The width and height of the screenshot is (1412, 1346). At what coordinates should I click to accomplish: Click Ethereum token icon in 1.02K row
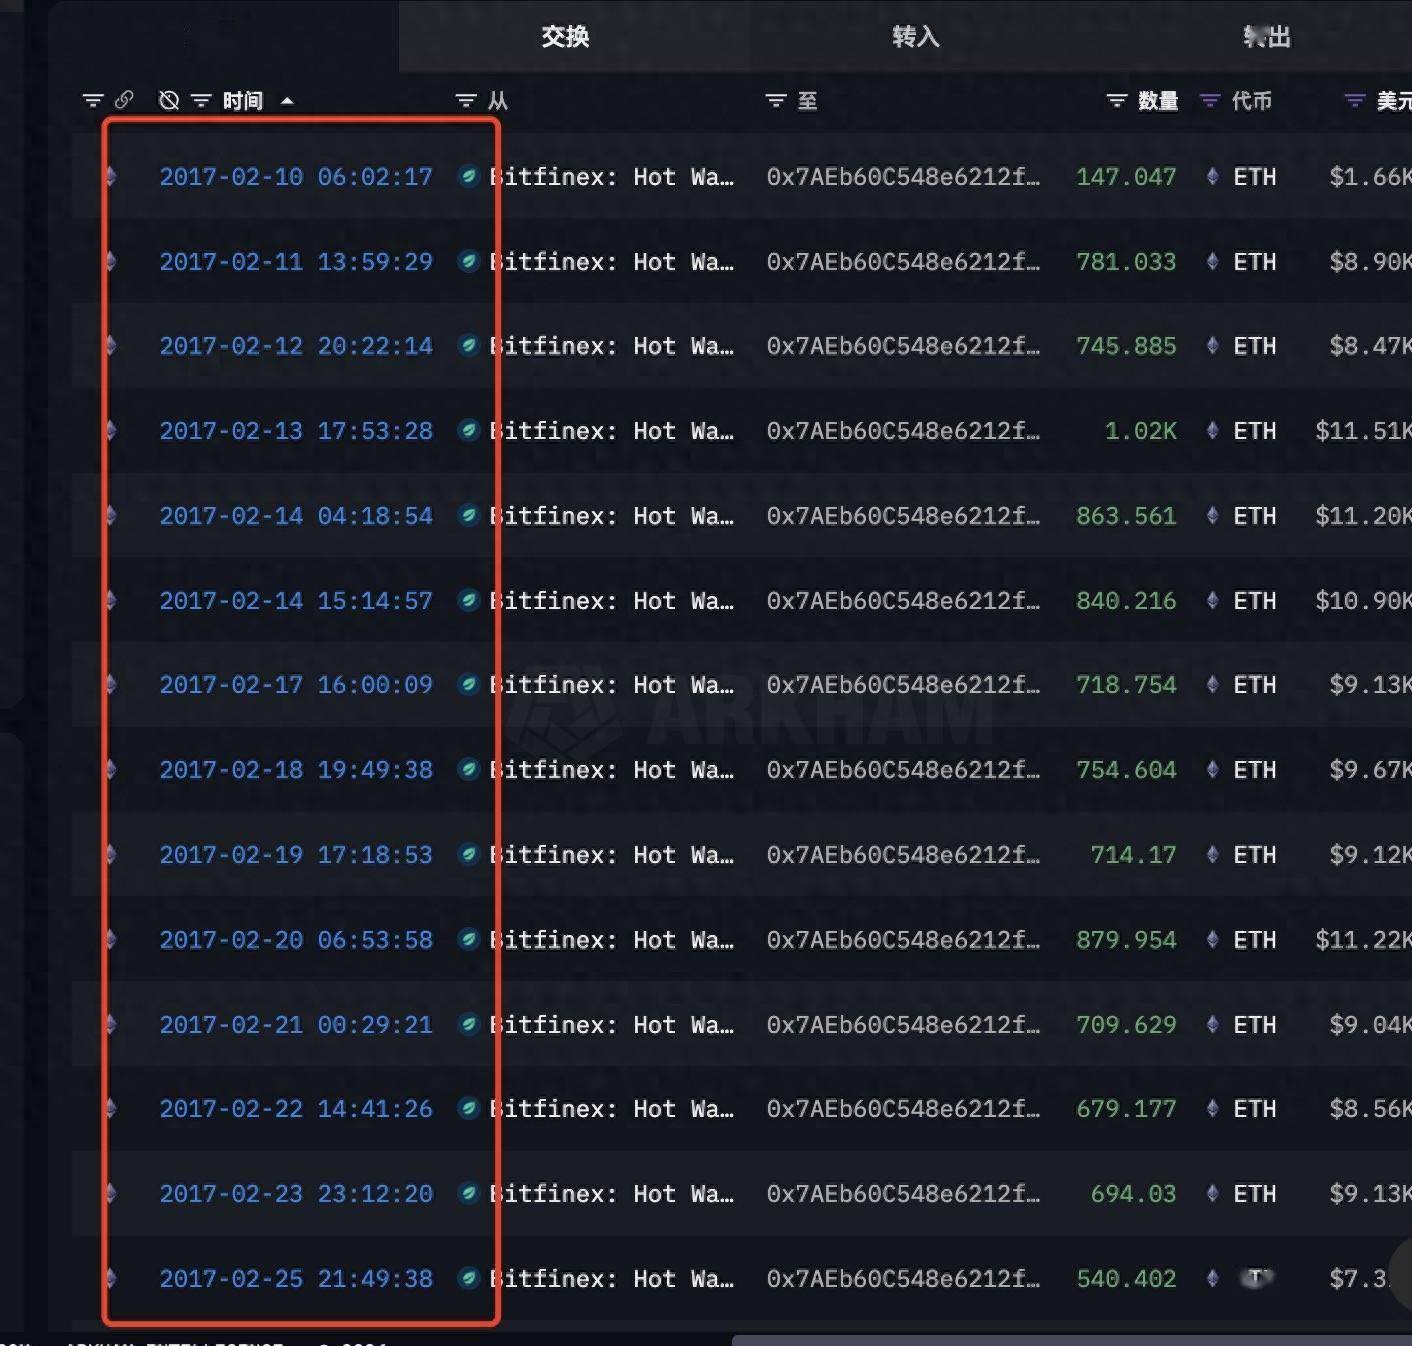pos(1212,431)
